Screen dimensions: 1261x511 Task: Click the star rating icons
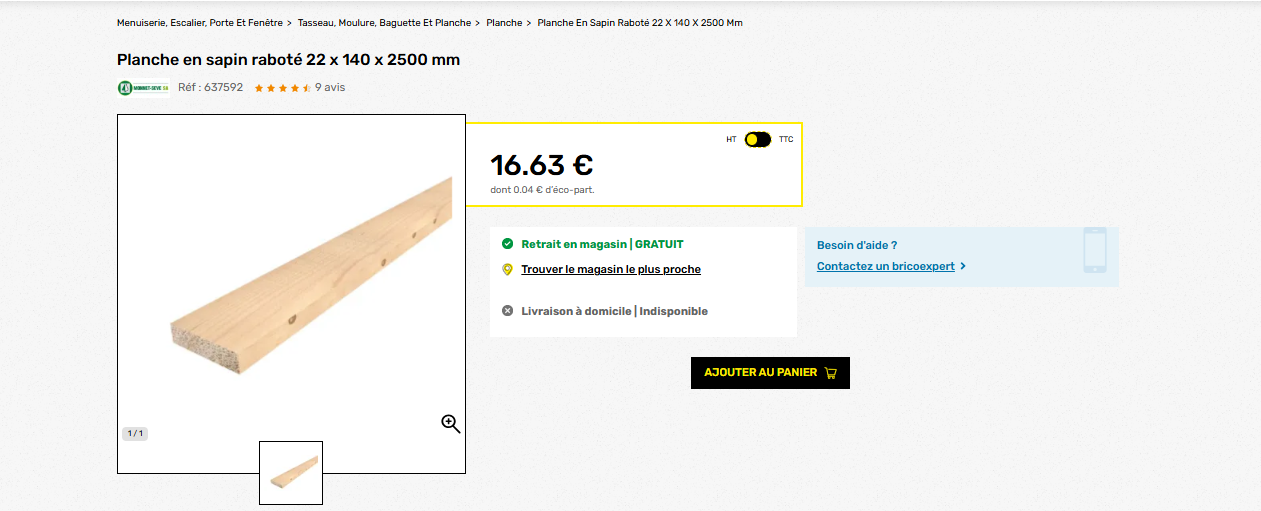282,88
